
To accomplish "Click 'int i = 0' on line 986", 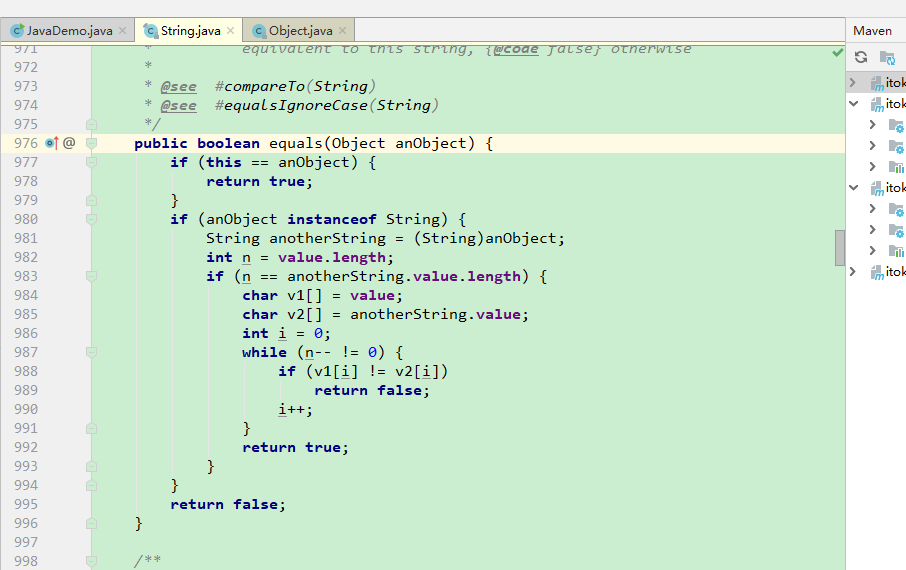I will [x=282, y=334].
